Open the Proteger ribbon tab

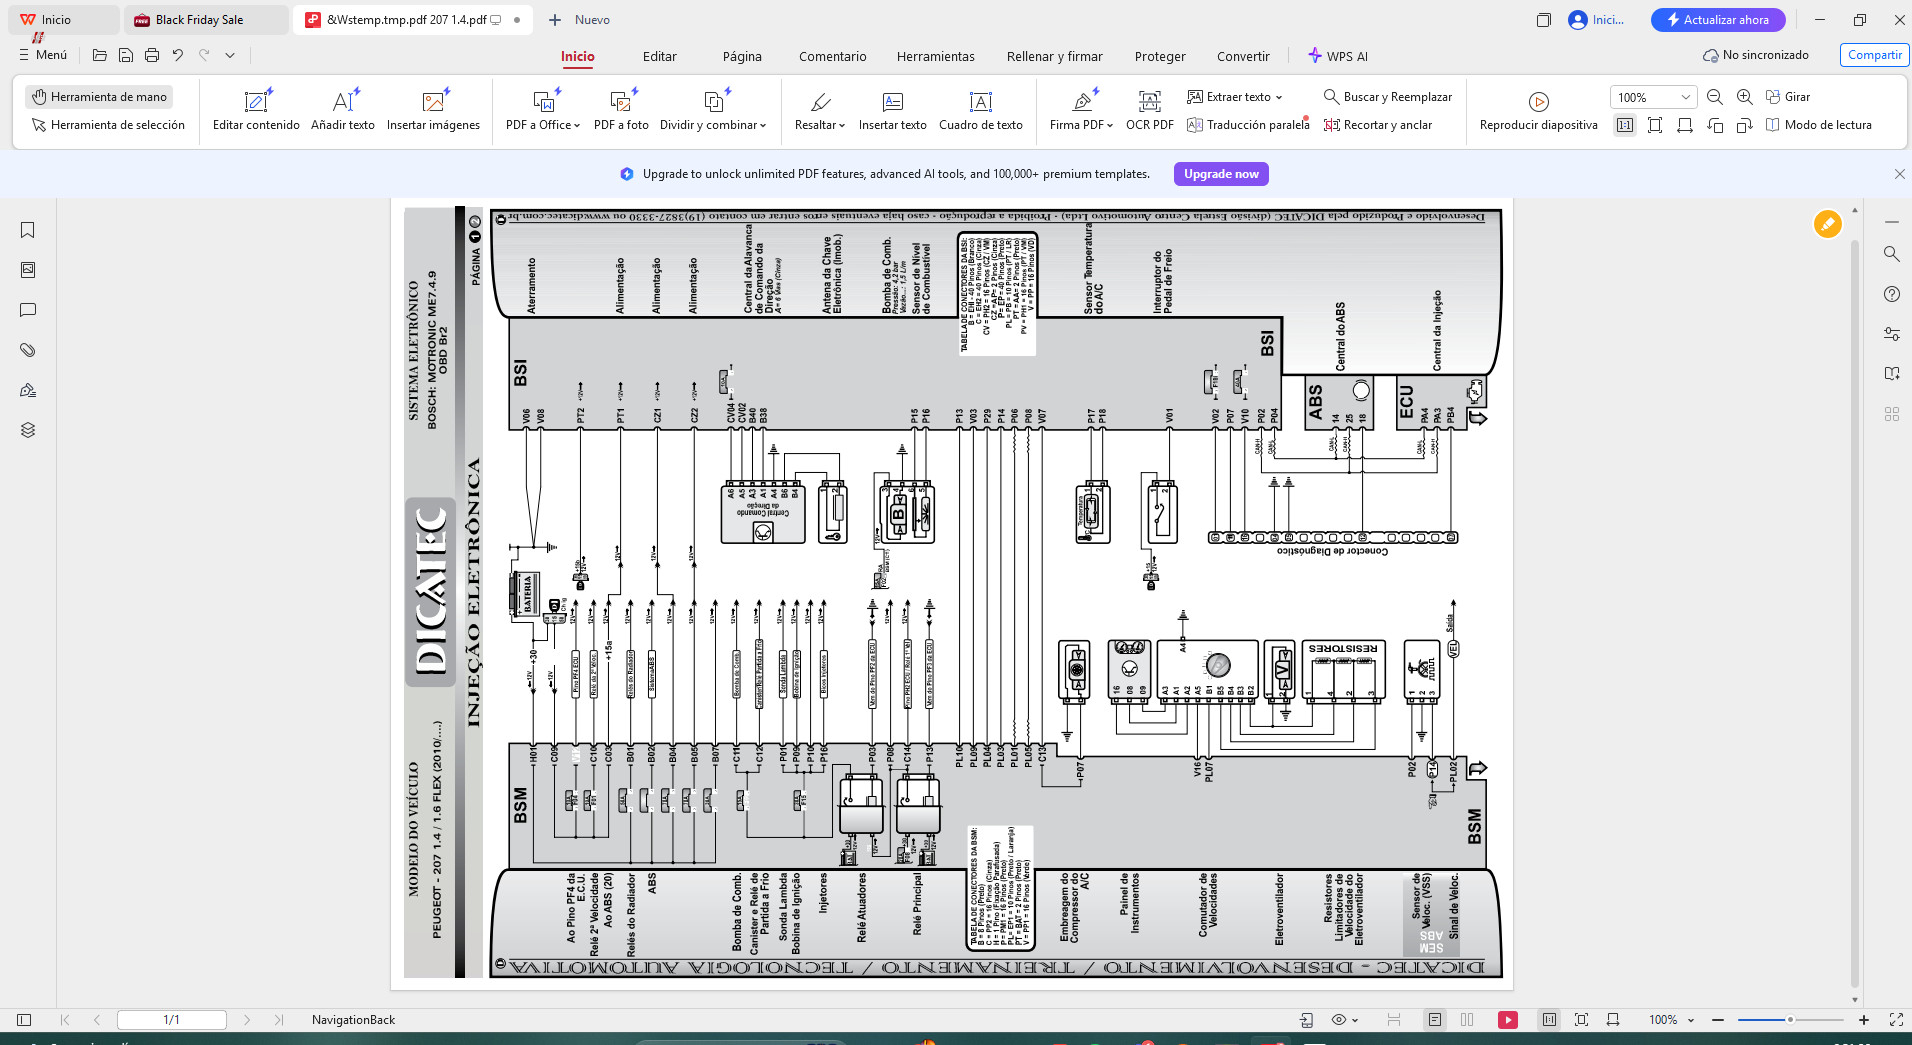point(1160,57)
